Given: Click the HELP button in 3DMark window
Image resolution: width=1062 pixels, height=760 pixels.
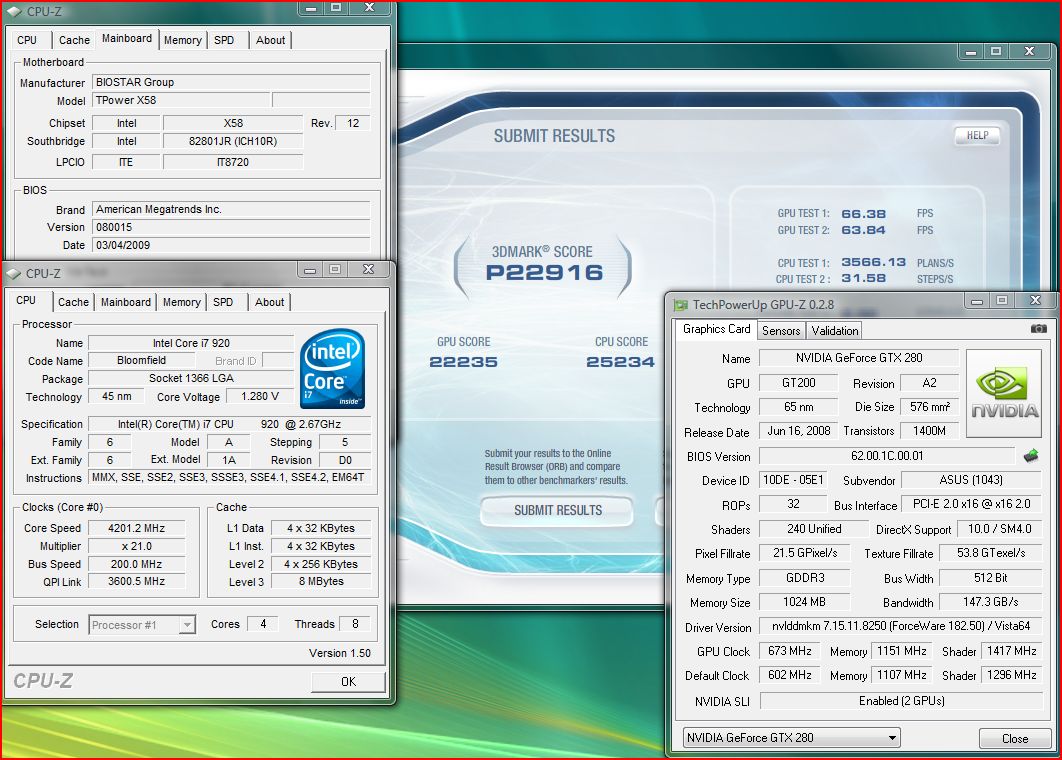Looking at the screenshot, I should point(977,135).
